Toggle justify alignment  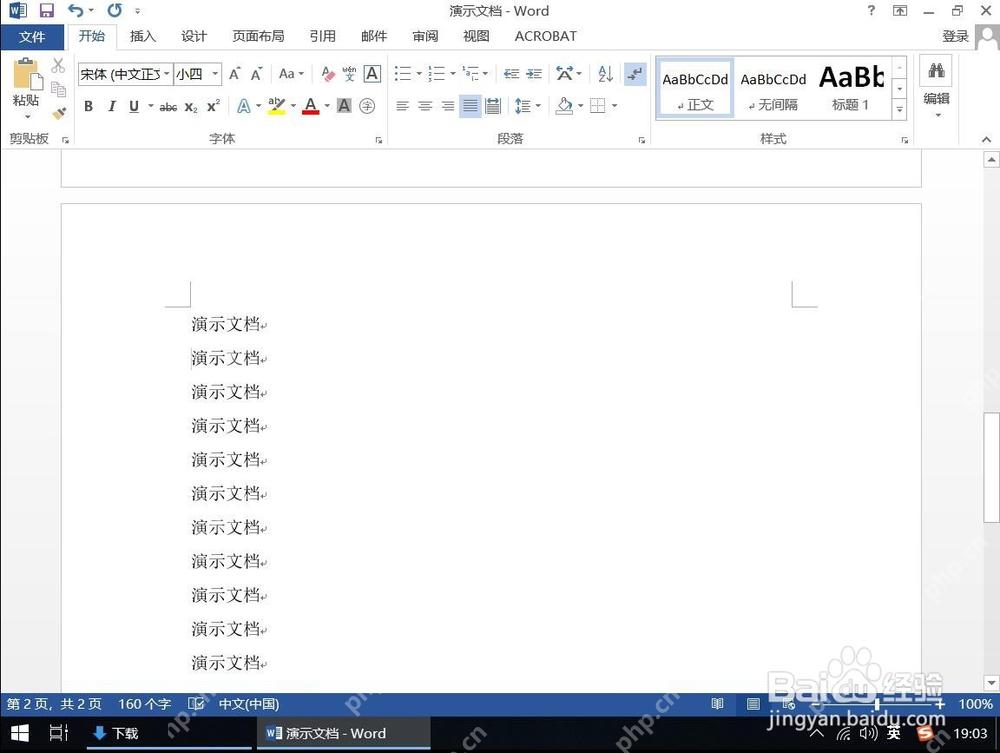[470, 106]
